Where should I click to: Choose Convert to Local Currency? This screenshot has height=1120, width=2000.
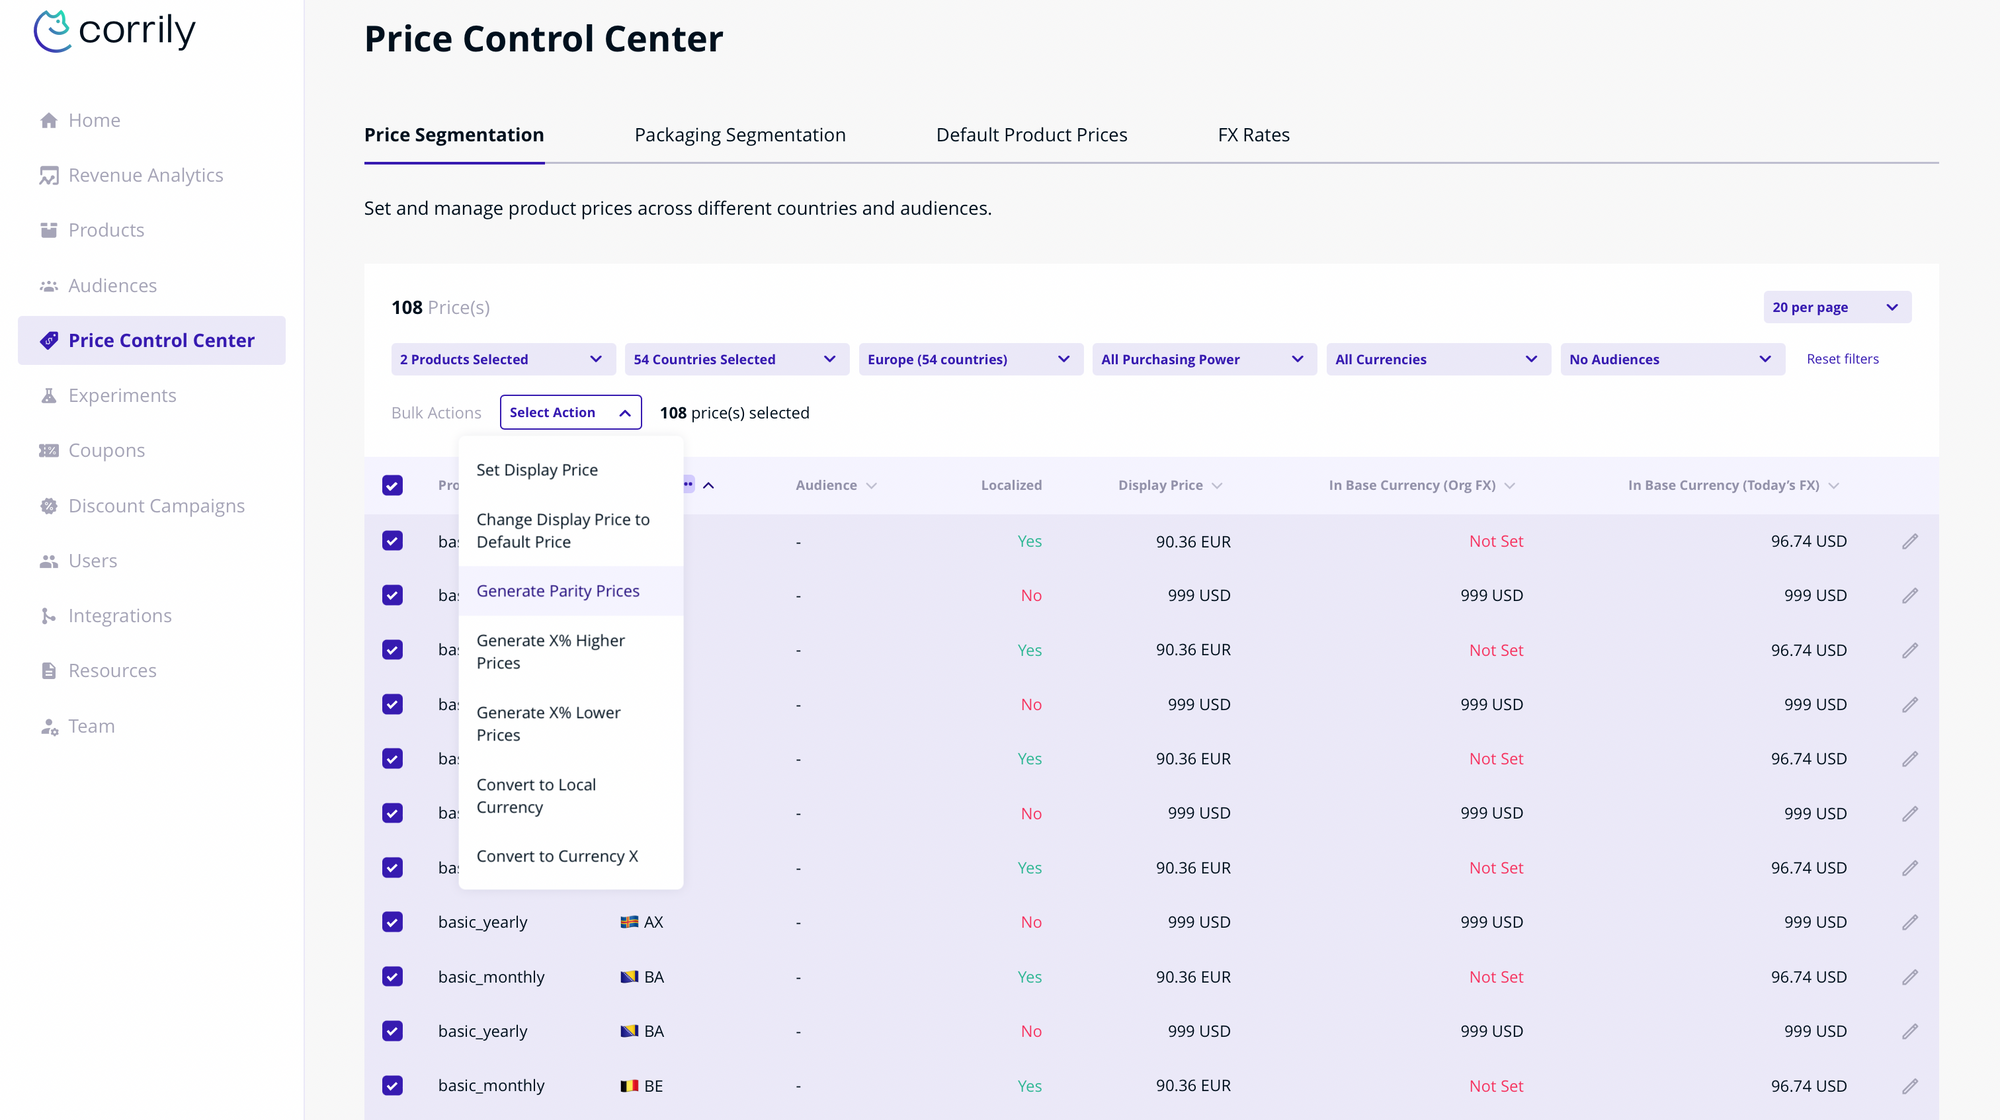571,796
